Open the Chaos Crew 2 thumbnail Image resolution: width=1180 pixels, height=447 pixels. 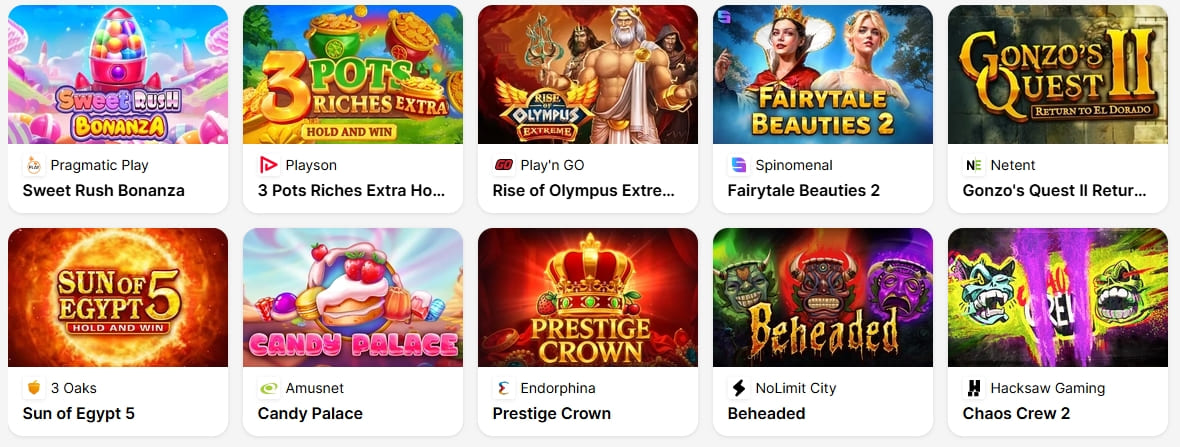(1058, 298)
